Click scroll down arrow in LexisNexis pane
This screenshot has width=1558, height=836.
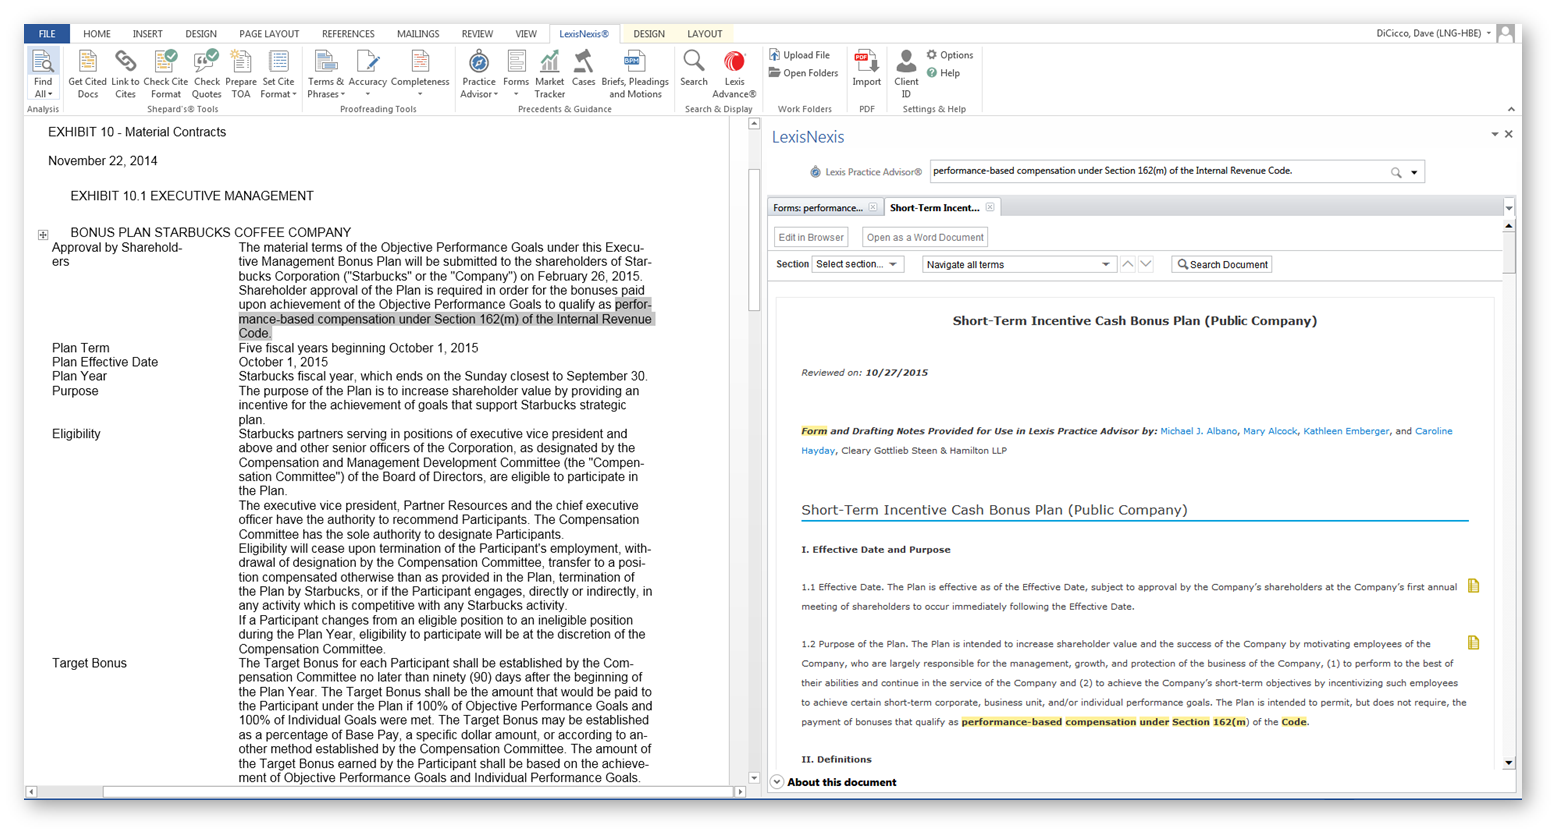tap(1509, 763)
